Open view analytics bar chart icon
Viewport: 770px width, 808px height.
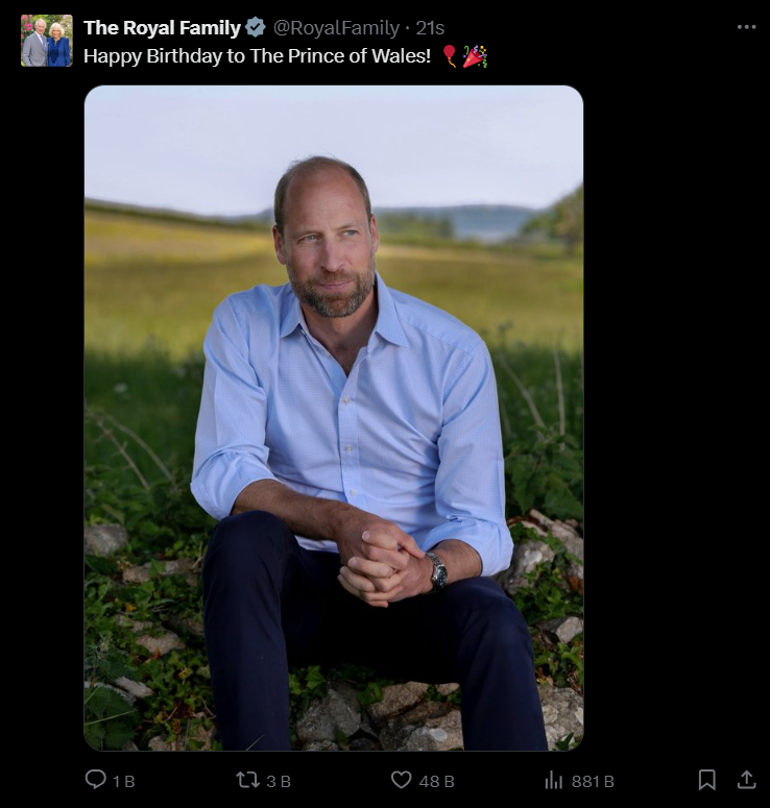[554, 780]
